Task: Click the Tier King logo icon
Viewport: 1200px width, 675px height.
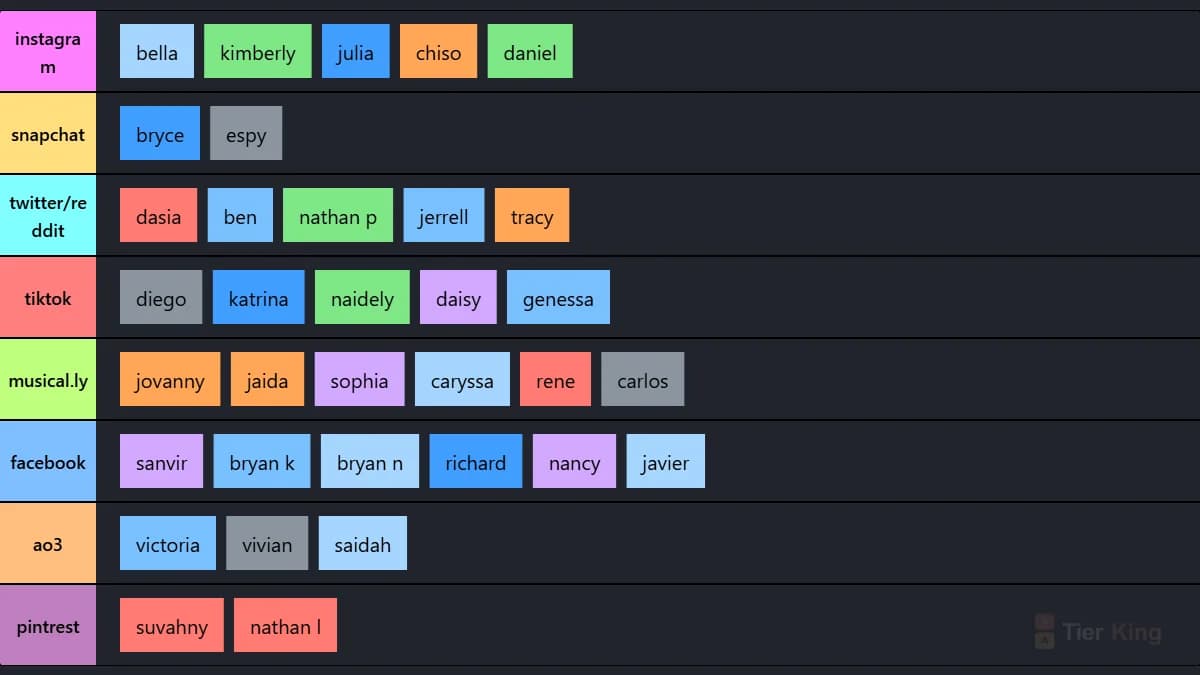Action: pyautogui.click(x=1044, y=631)
